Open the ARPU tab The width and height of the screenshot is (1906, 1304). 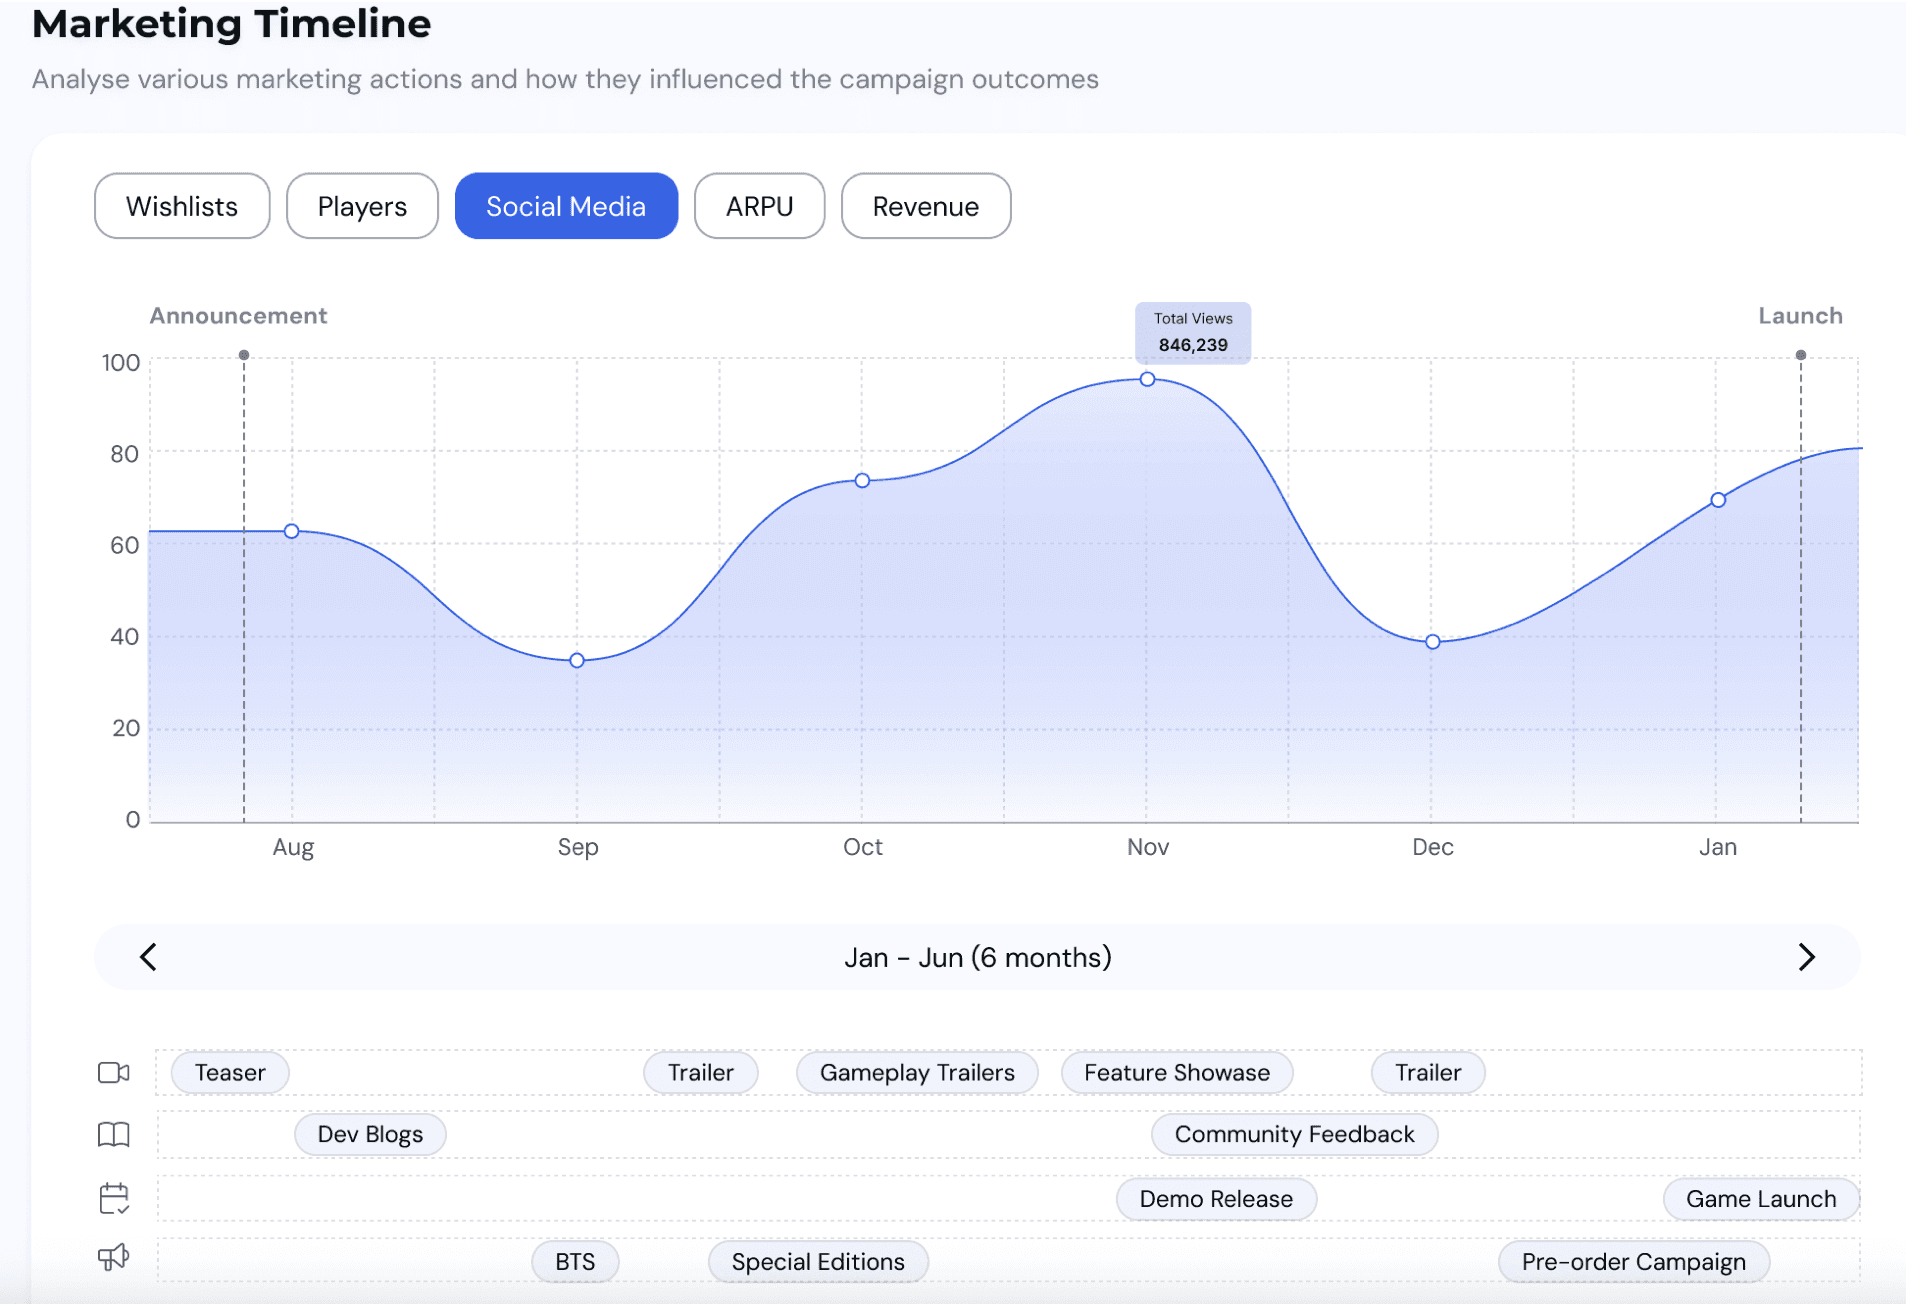pyautogui.click(x=759, y=206)
